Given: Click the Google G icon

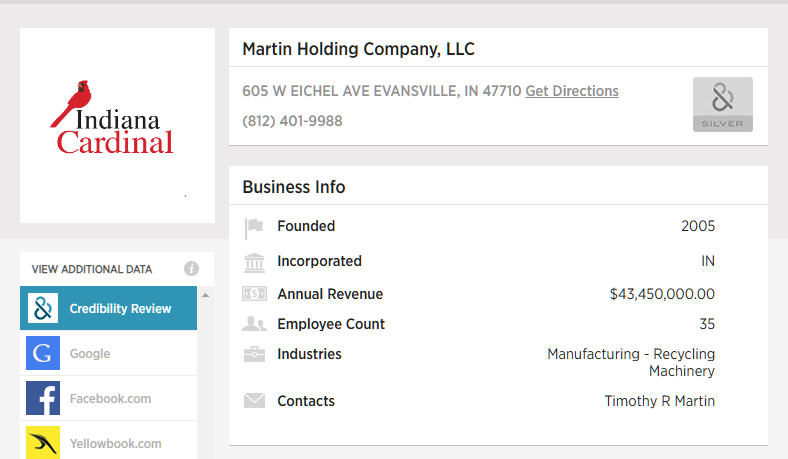Looking at the screenshot, I should (x=43, y=354).
